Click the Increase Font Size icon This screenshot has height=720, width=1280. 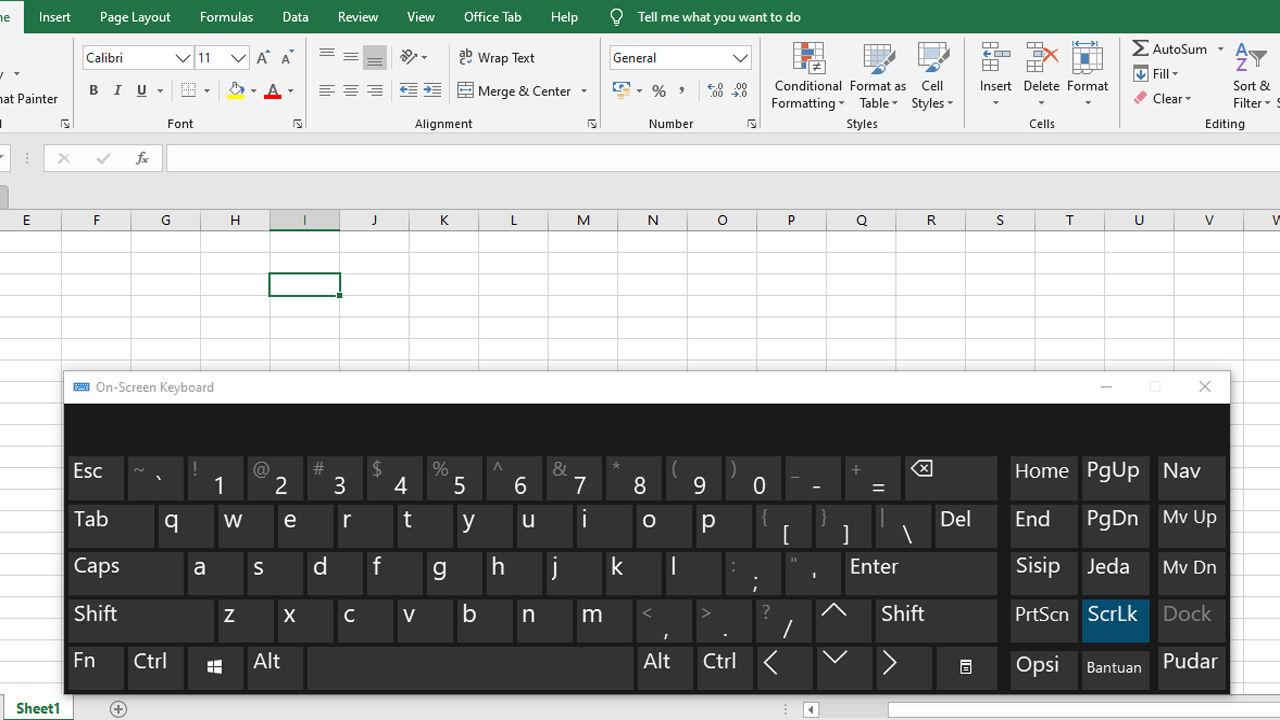tap(263, 58)
